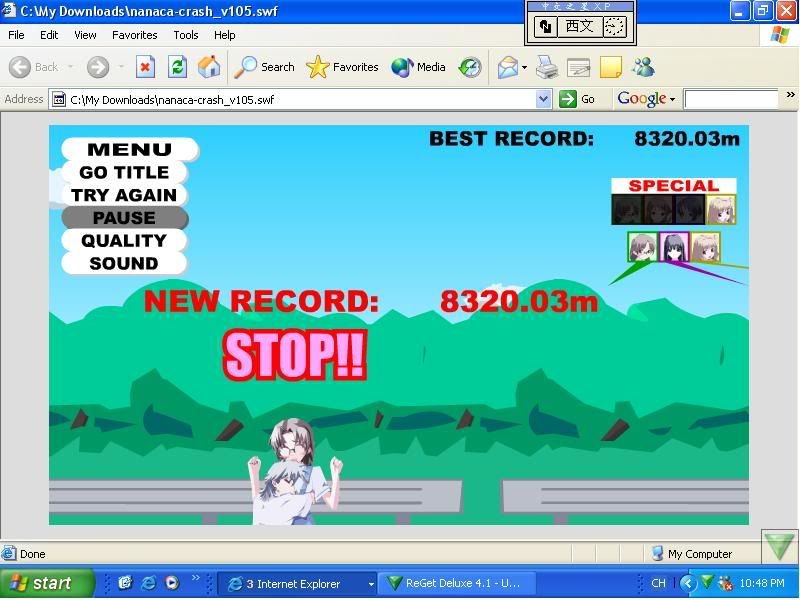The image size is (800, 600).
Task: Click the yellow-framed blonde girl portrait
Action: point(705,247)
